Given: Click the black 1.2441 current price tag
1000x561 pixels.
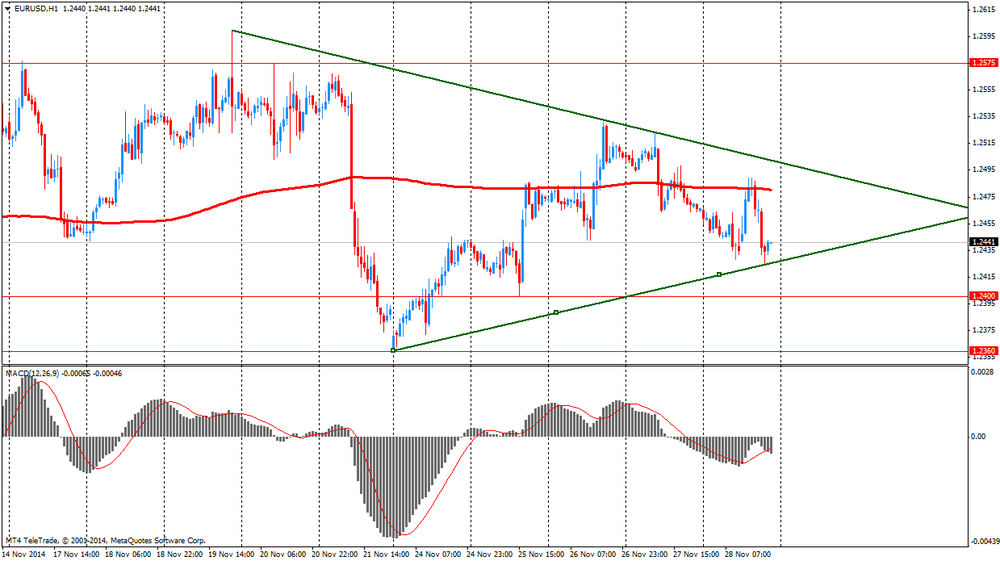Looking at the screenshot, I should (x=982, y=242).
